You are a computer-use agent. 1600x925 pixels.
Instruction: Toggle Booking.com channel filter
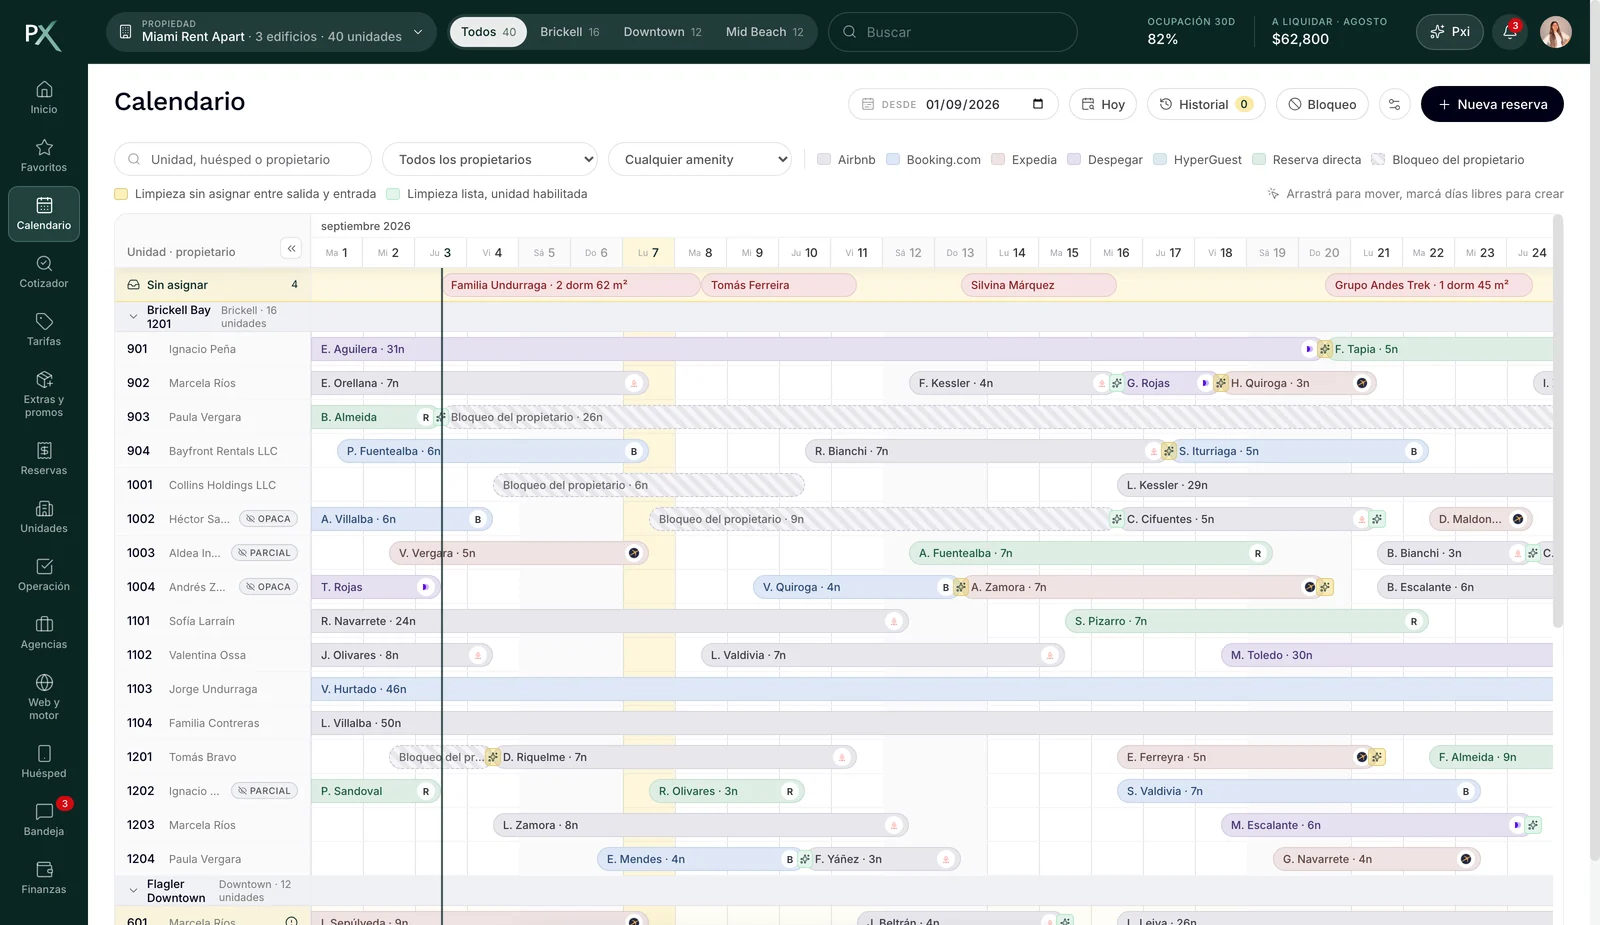pos(933,159)
